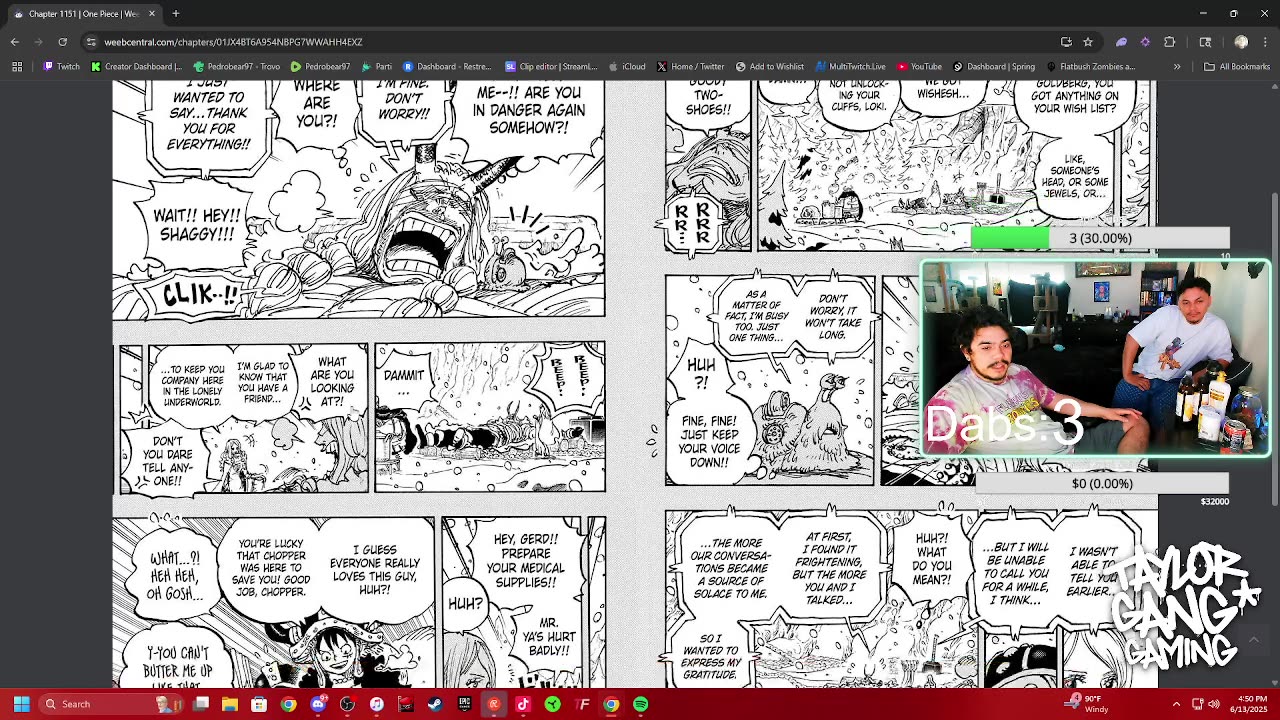Open iTunes music app from the taskbar
This screenshot has height=720, width=1280.
[376, 704]
